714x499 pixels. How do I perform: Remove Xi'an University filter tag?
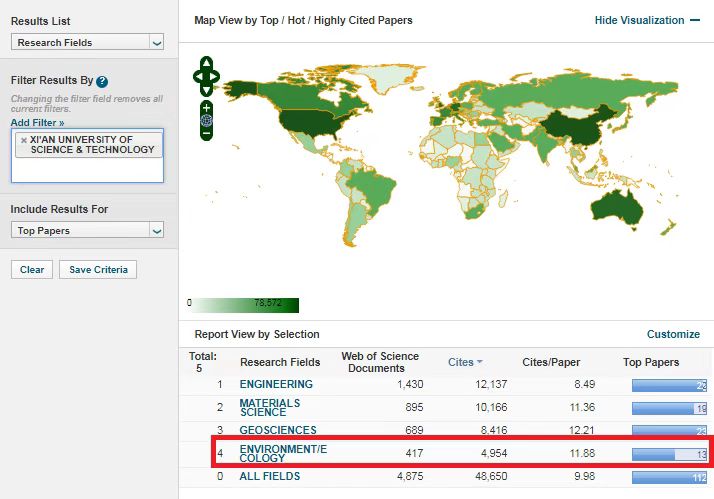(x=24, y=140)
